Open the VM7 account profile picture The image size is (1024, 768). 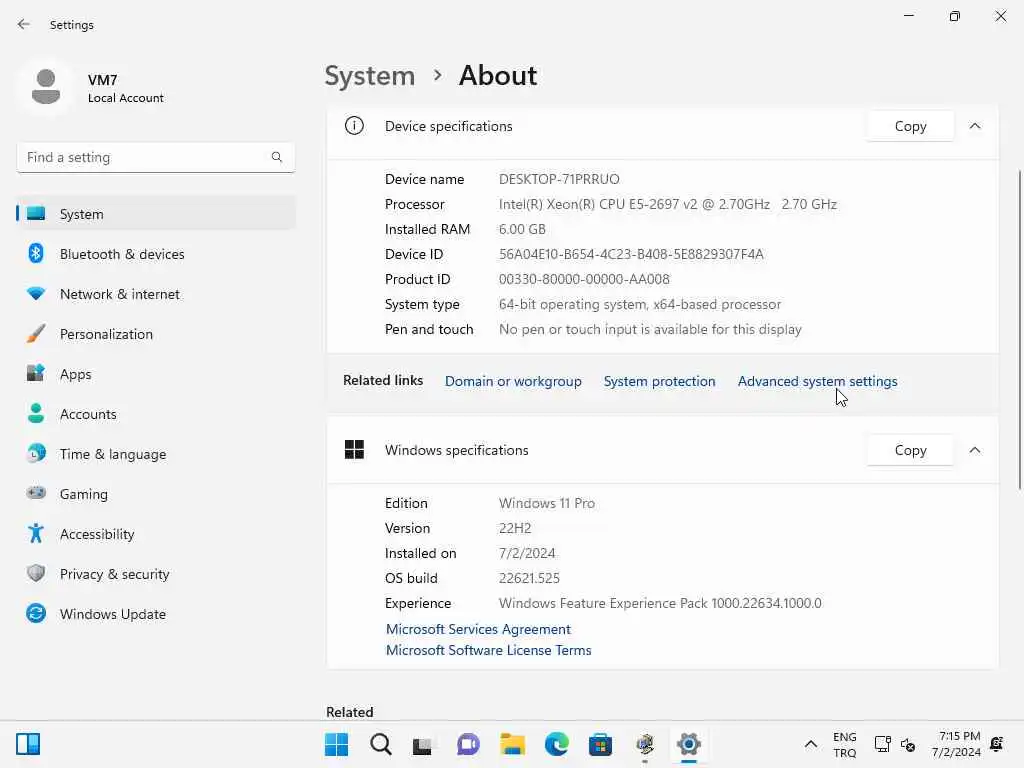point(46,87)
